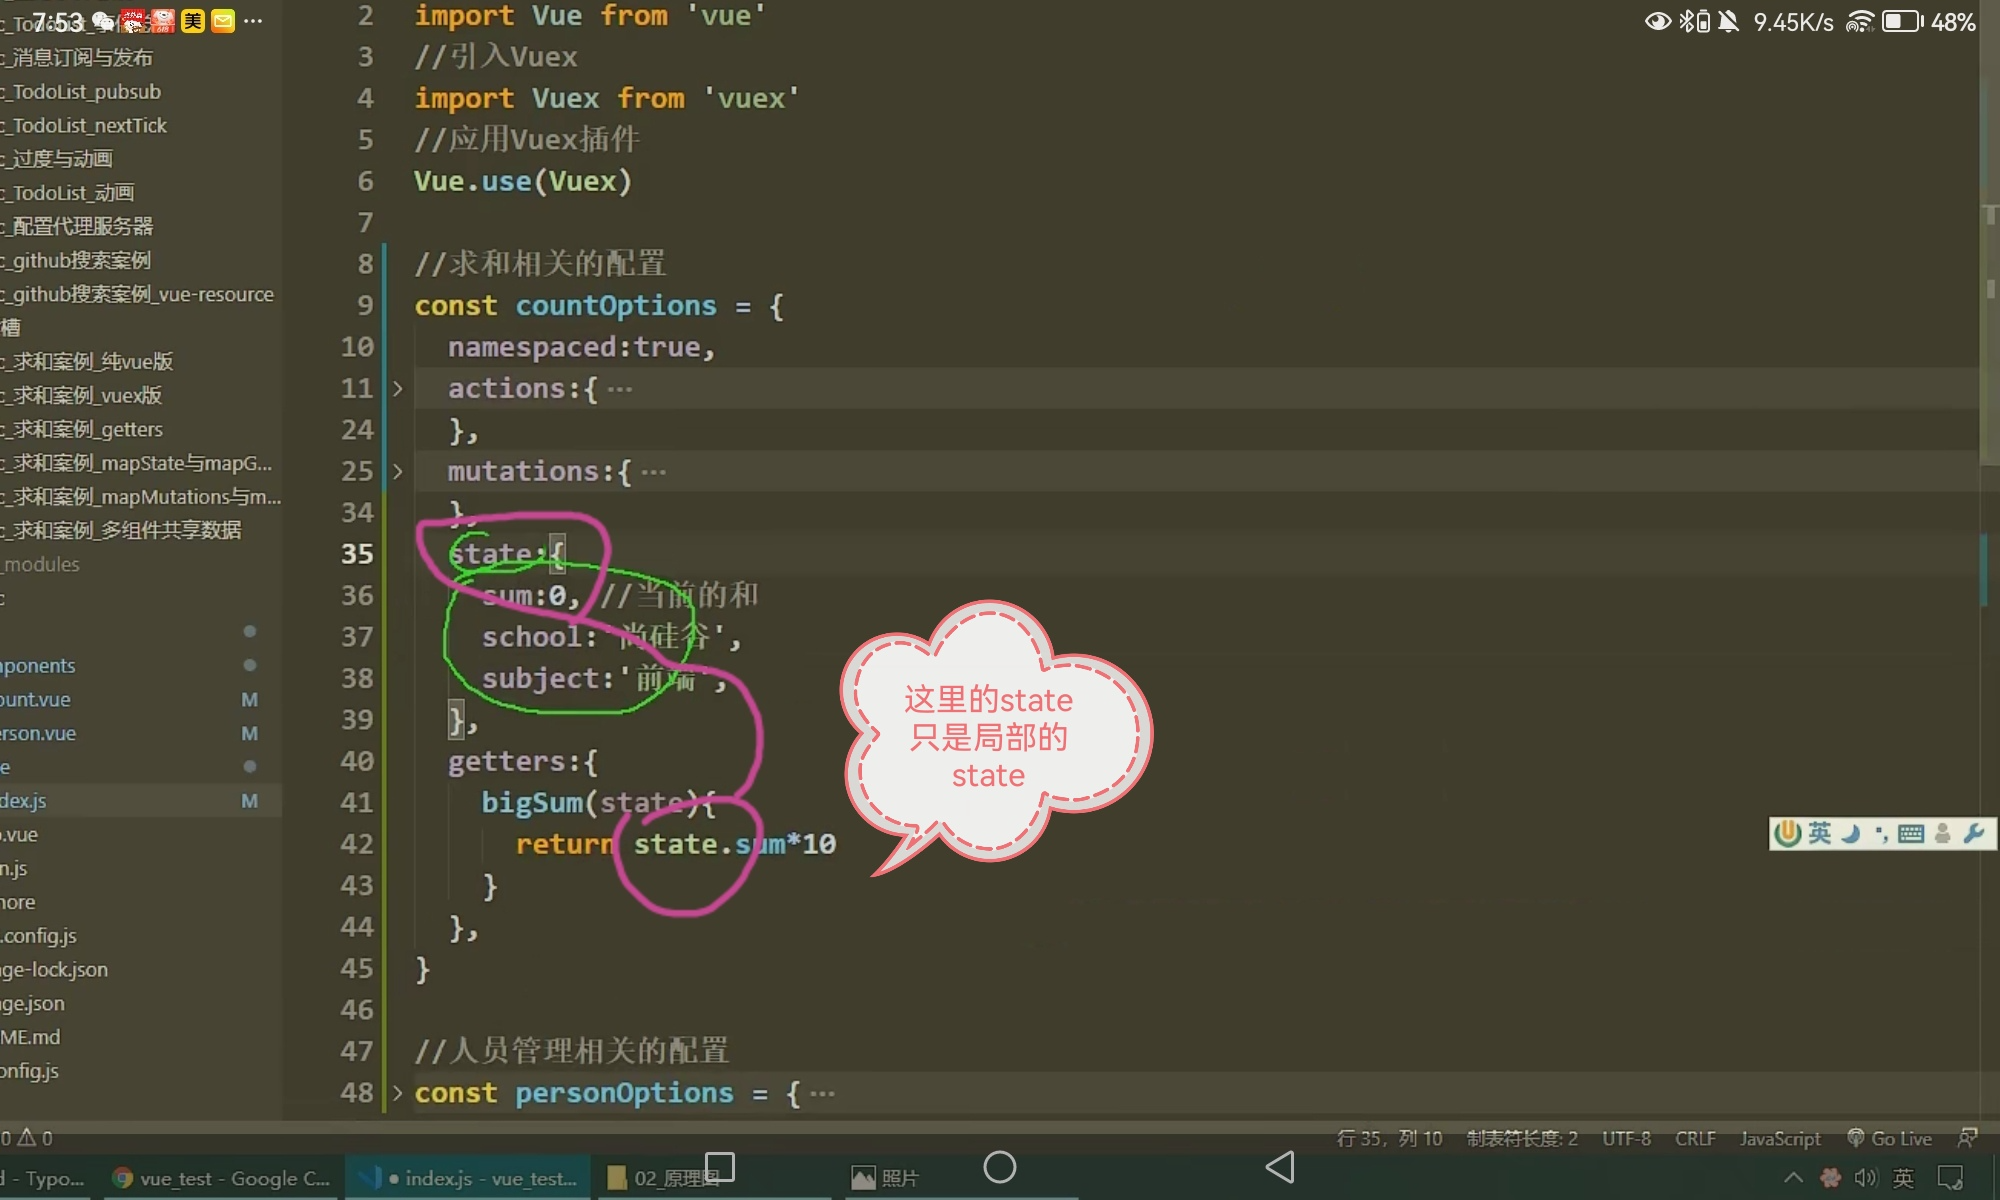
Task: Click the warnings triangle icon
Action: click(27, 1138)
